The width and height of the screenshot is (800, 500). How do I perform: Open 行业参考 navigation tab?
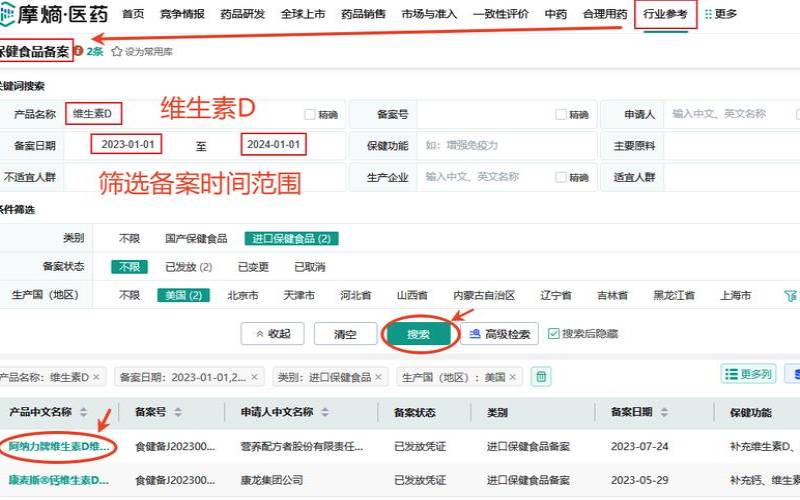(x=665, y=14)
